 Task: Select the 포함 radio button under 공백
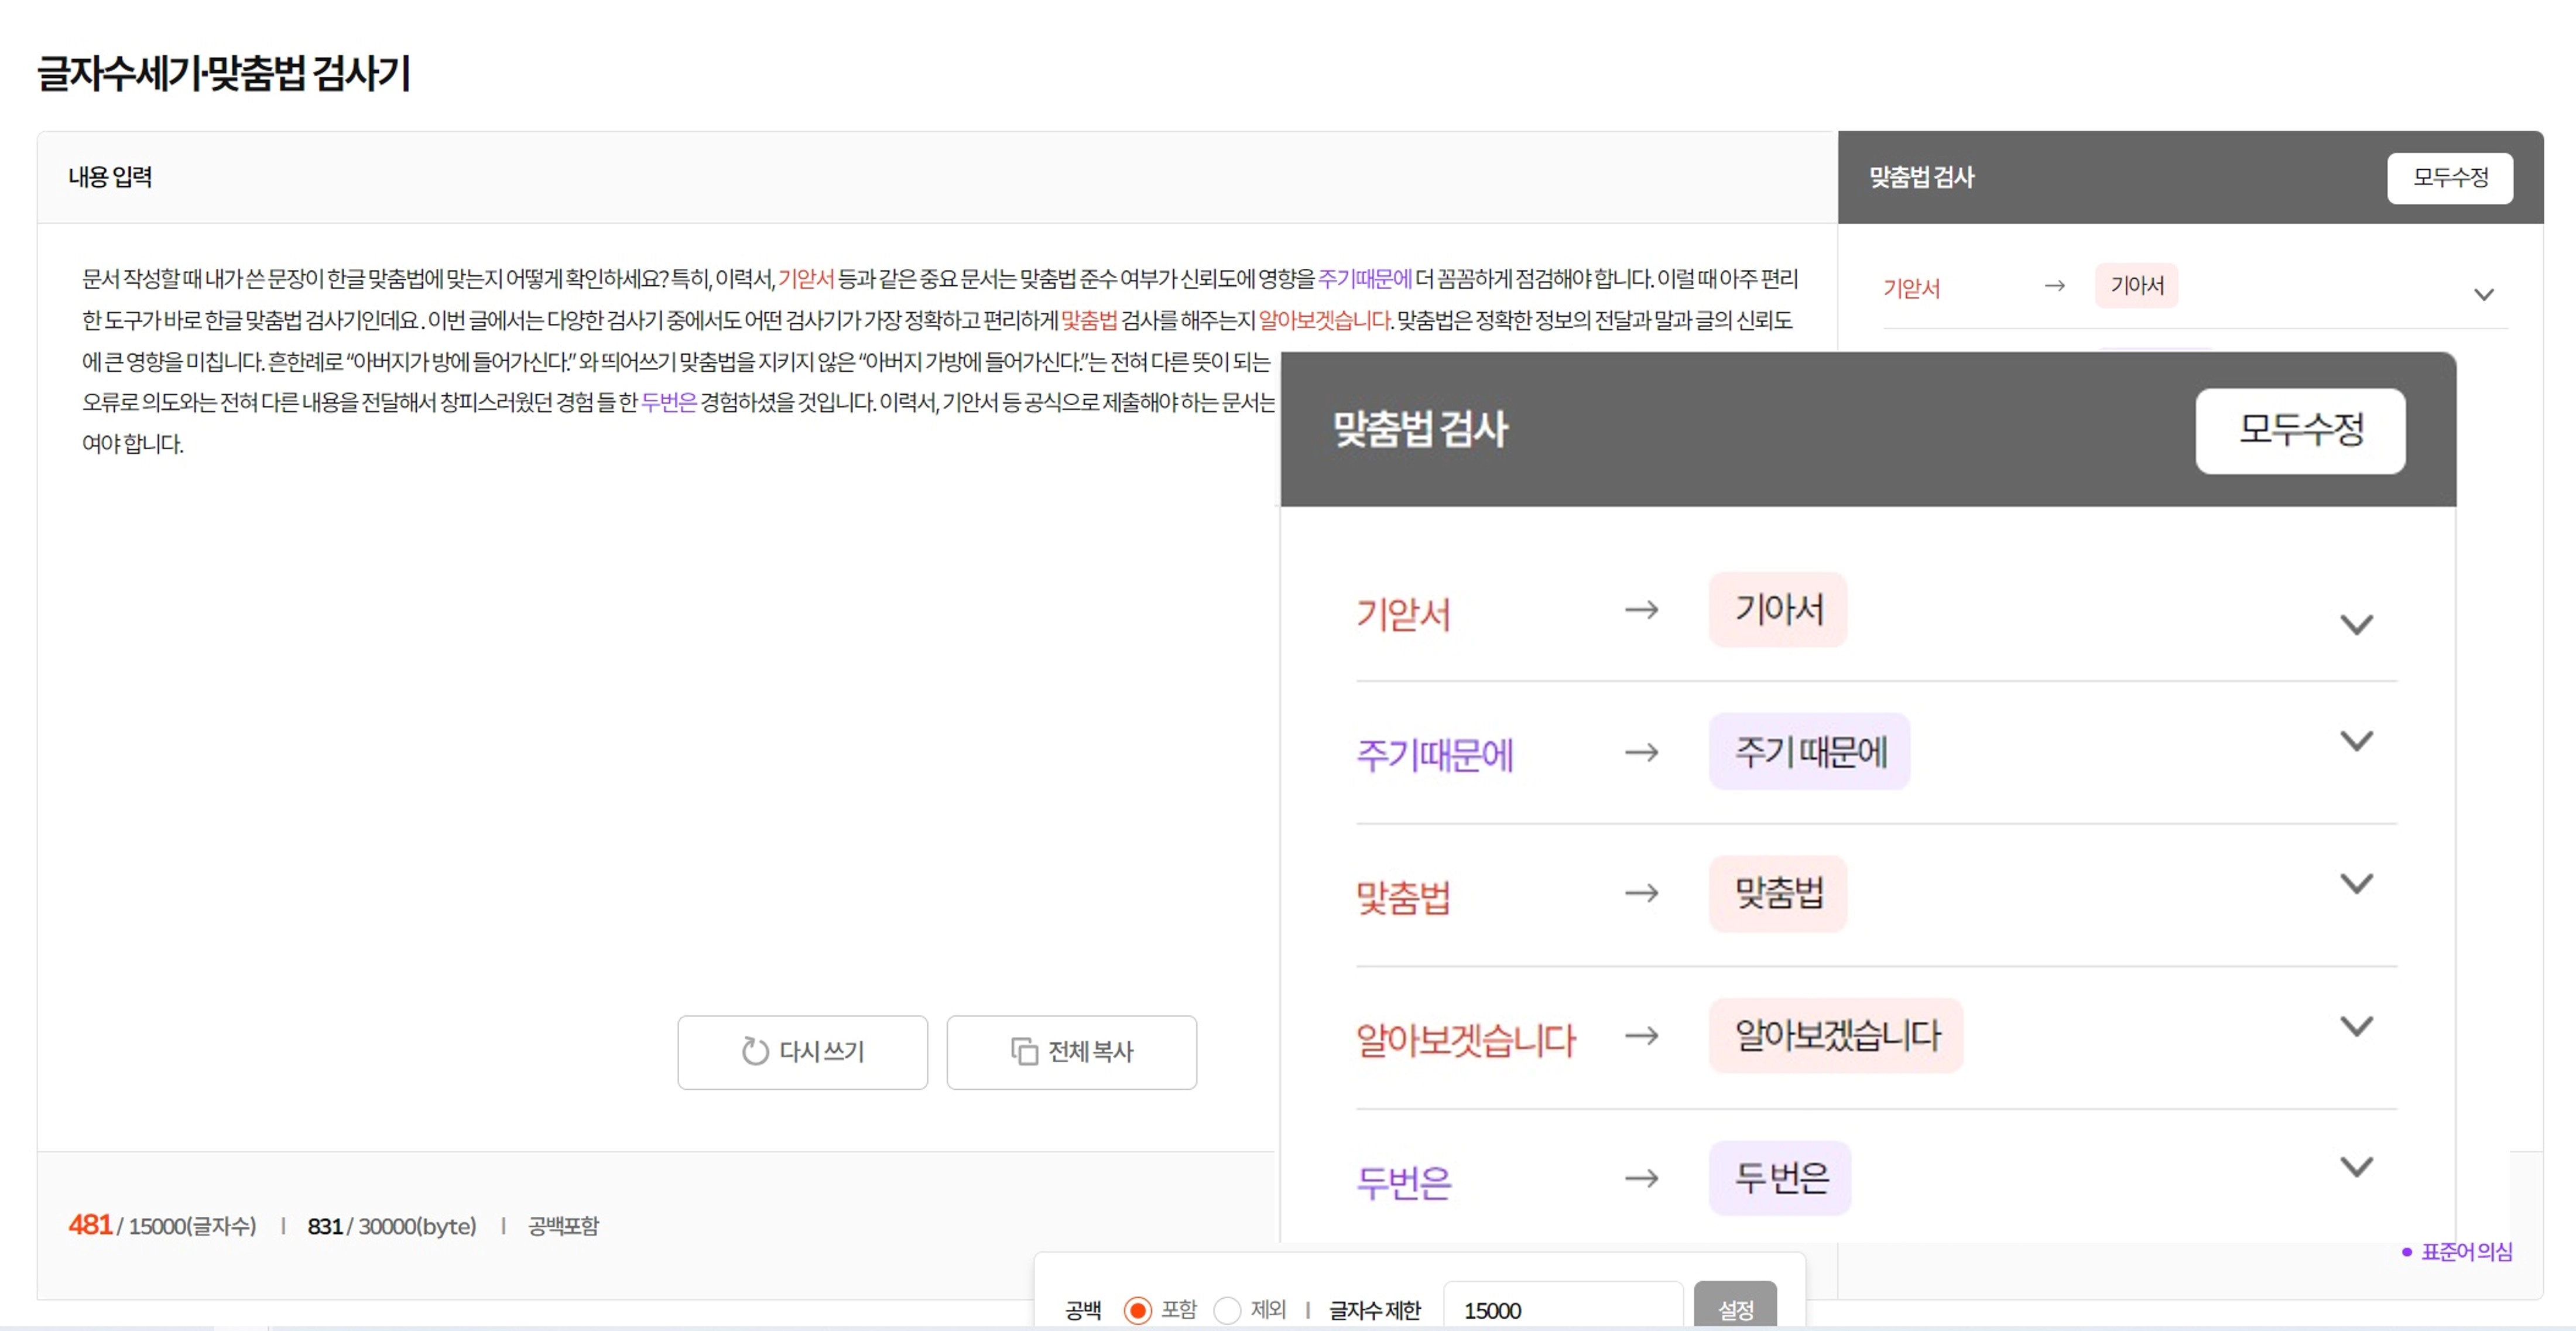1138,1310
